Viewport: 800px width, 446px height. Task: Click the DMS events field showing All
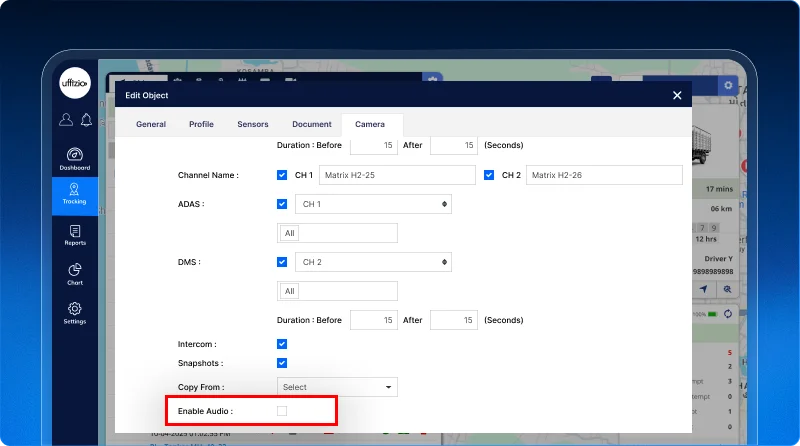click(337, 291)
